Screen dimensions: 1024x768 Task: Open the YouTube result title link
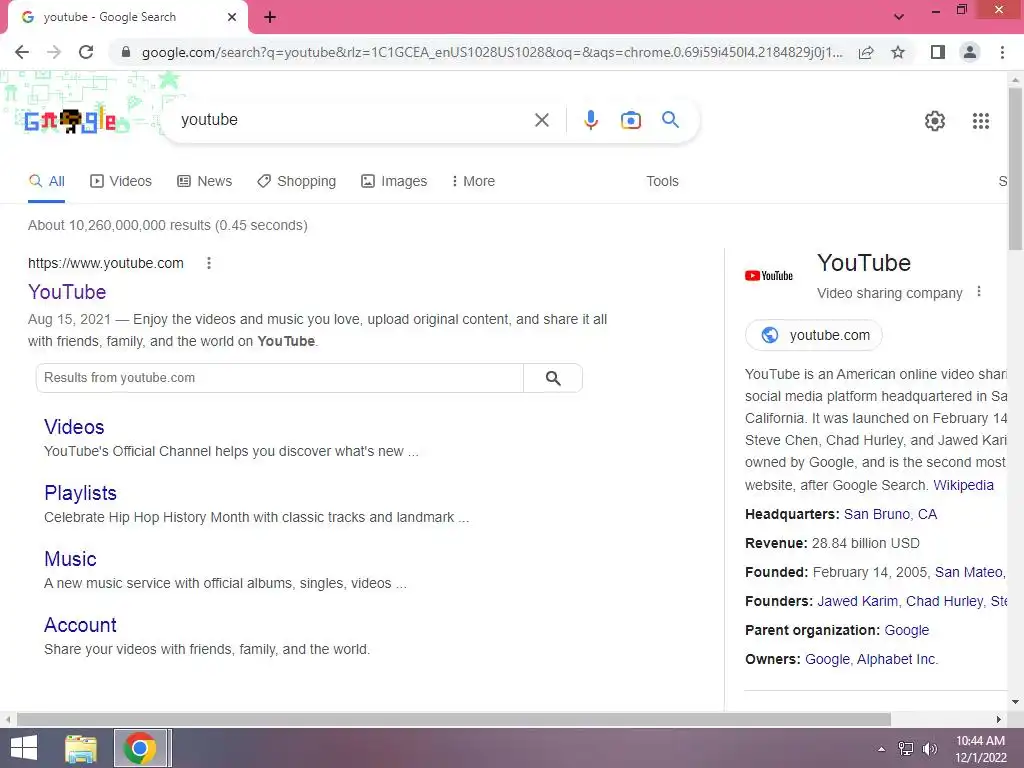[67, 292]
